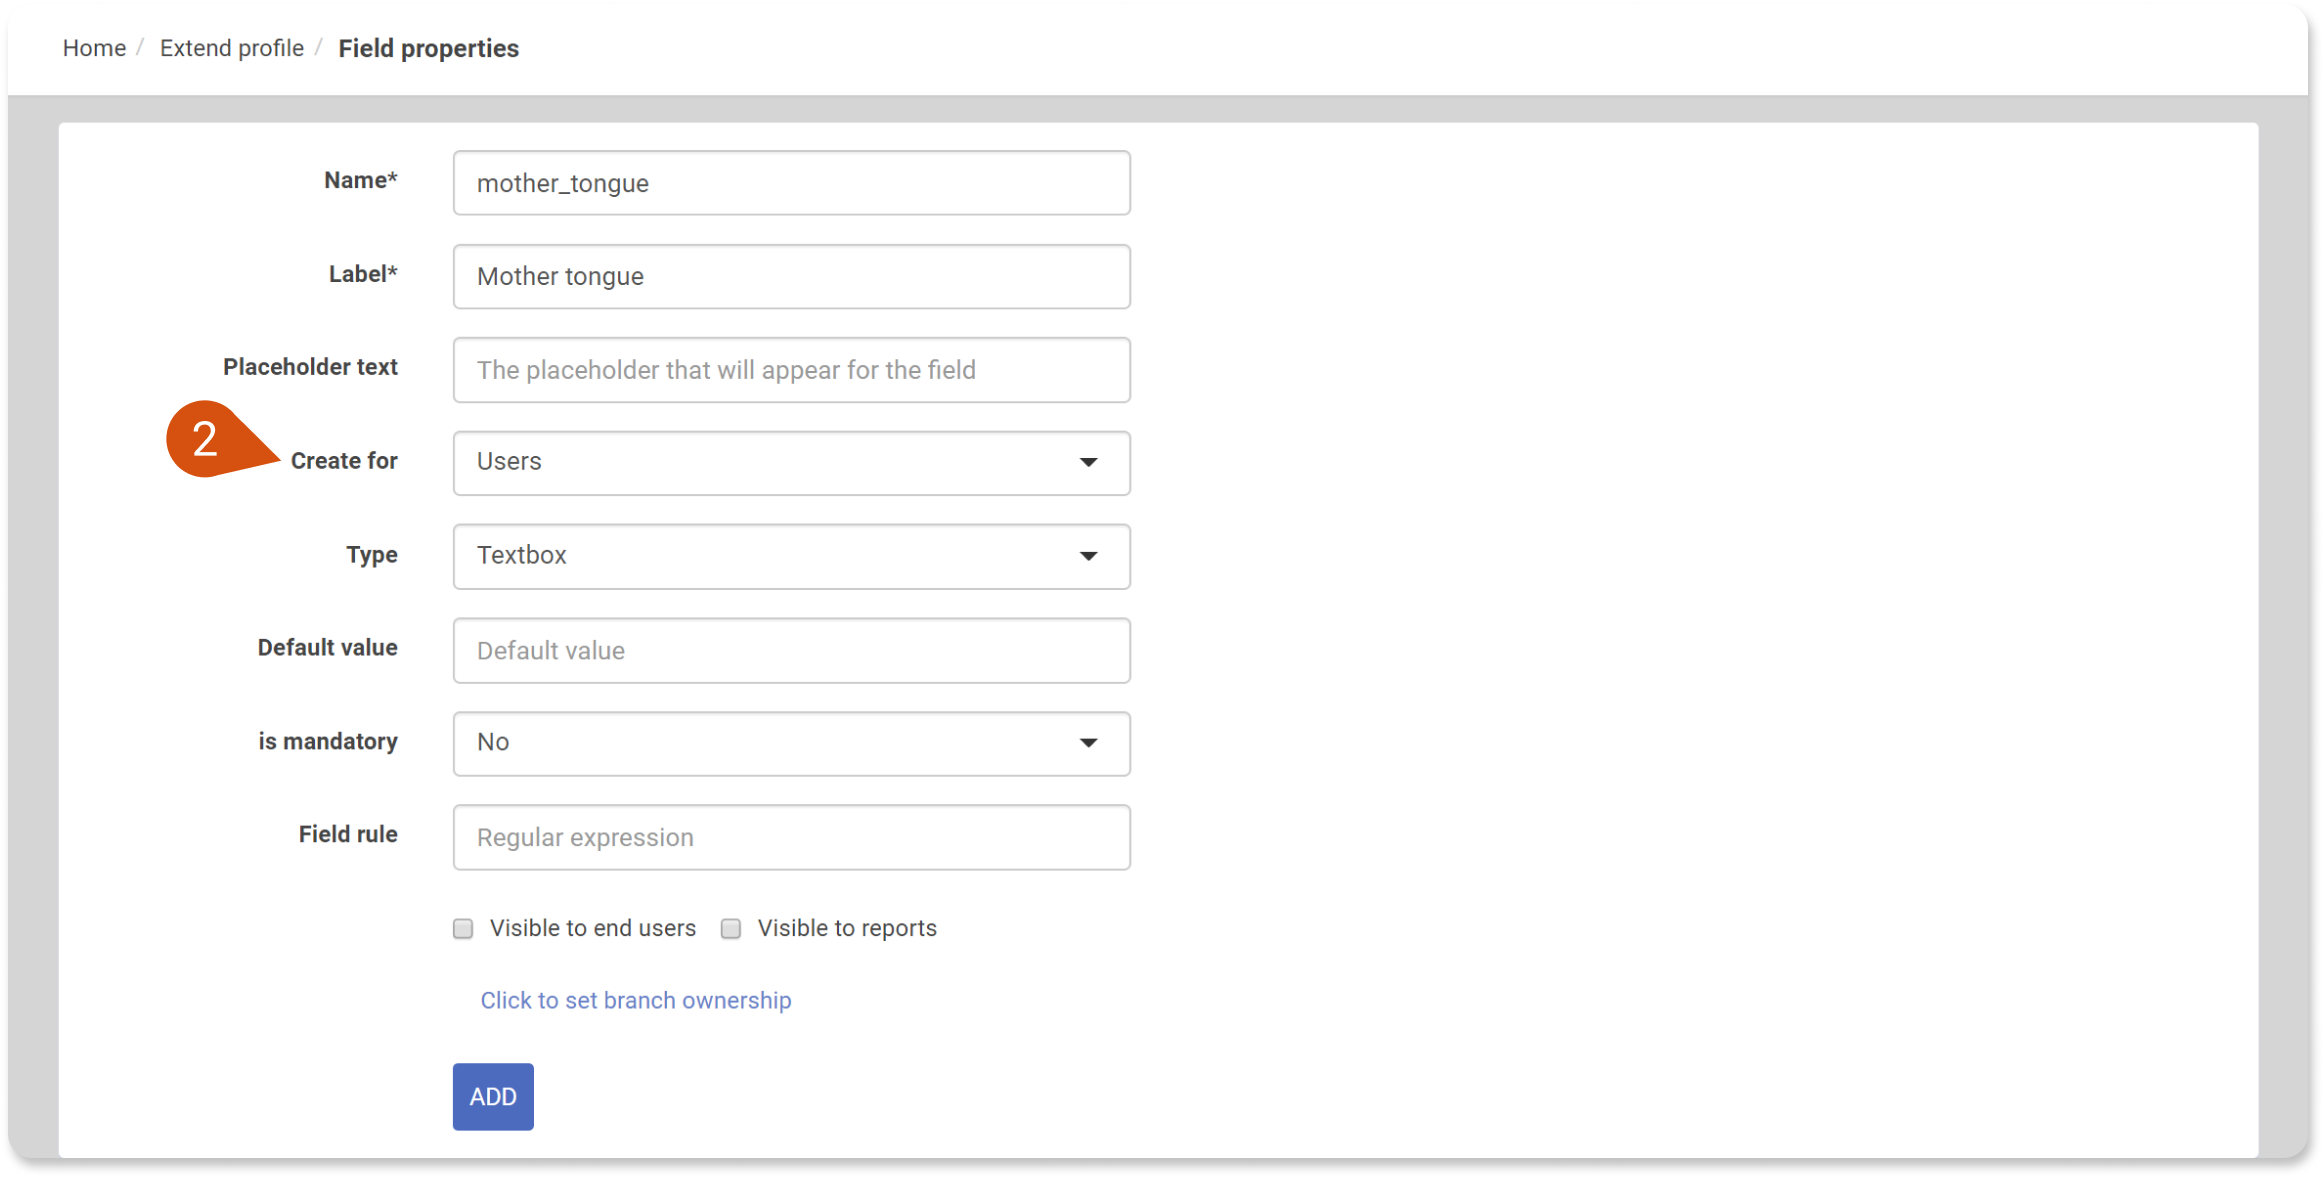
Task: Expand the Type Textbox dropdown
Action: click(x=791, y=556)
